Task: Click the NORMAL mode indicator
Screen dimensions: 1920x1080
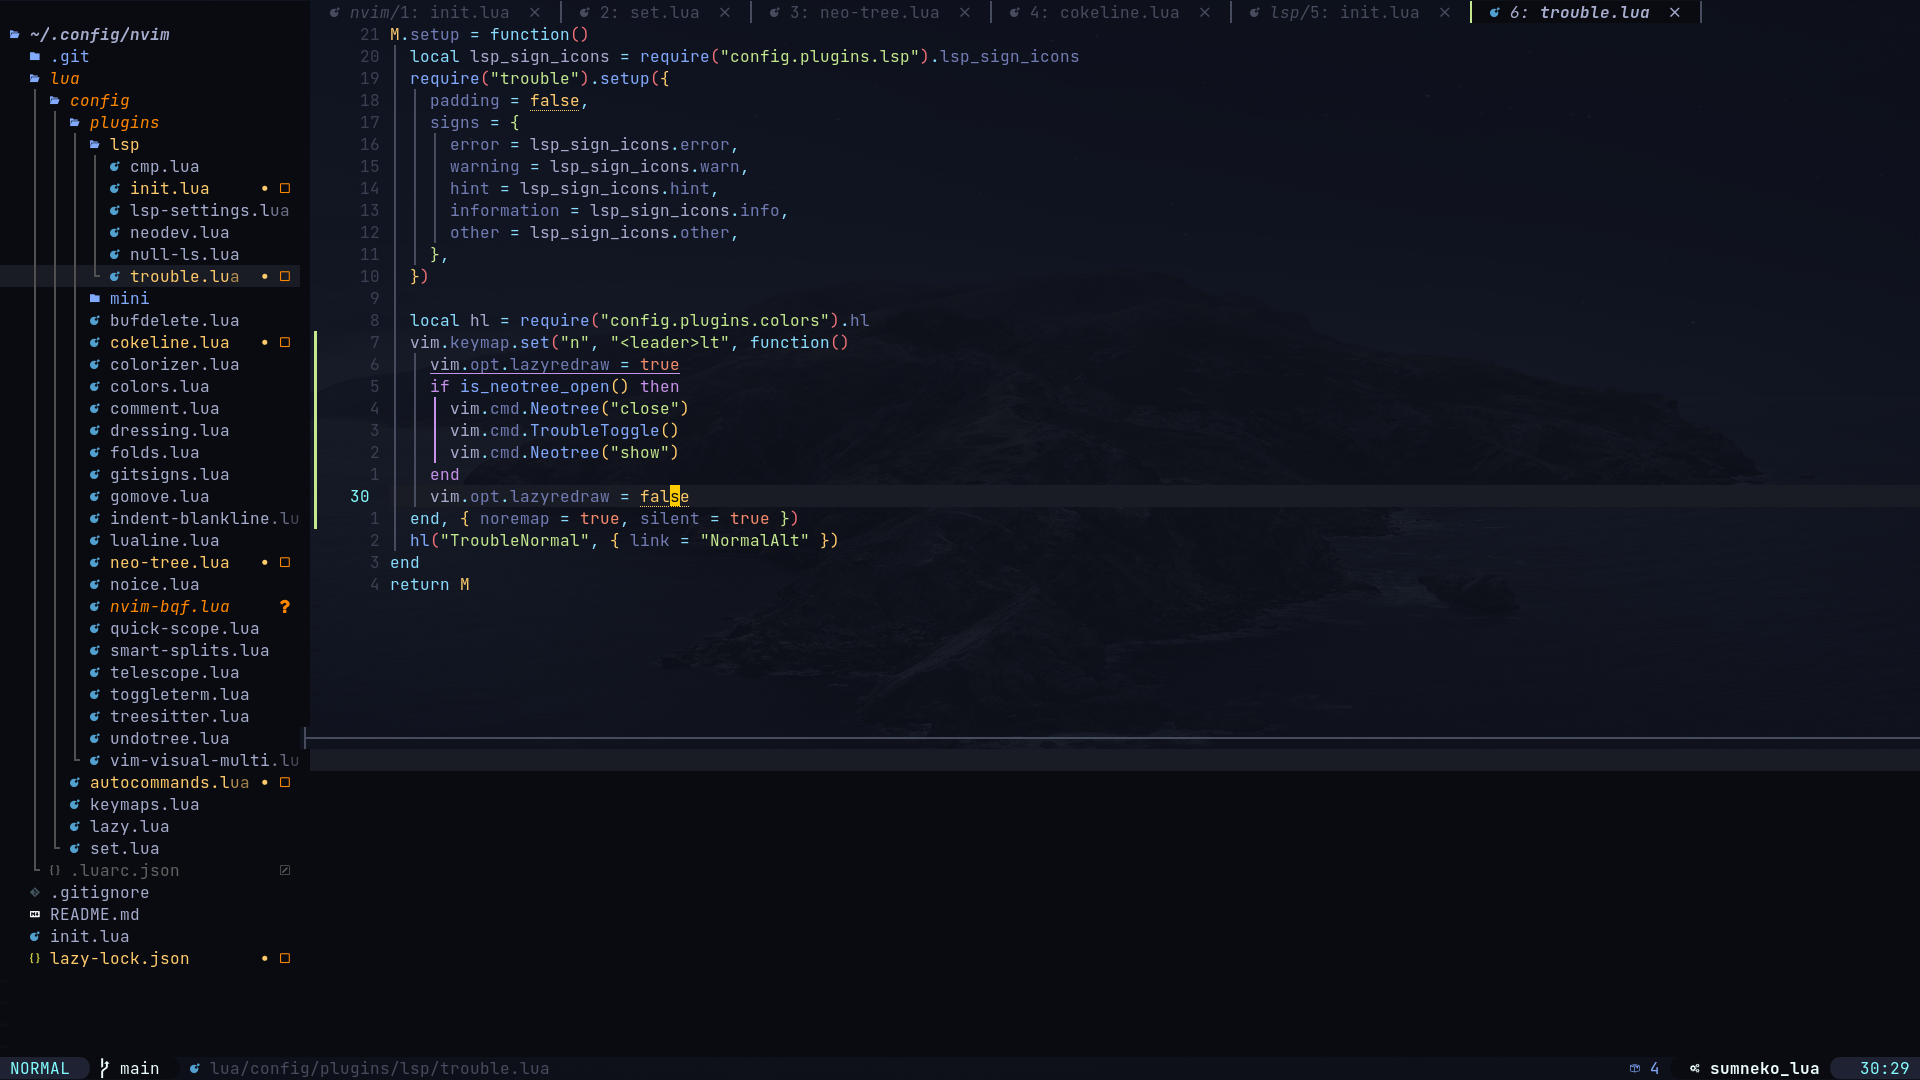Action: (x=41, y=1068)
